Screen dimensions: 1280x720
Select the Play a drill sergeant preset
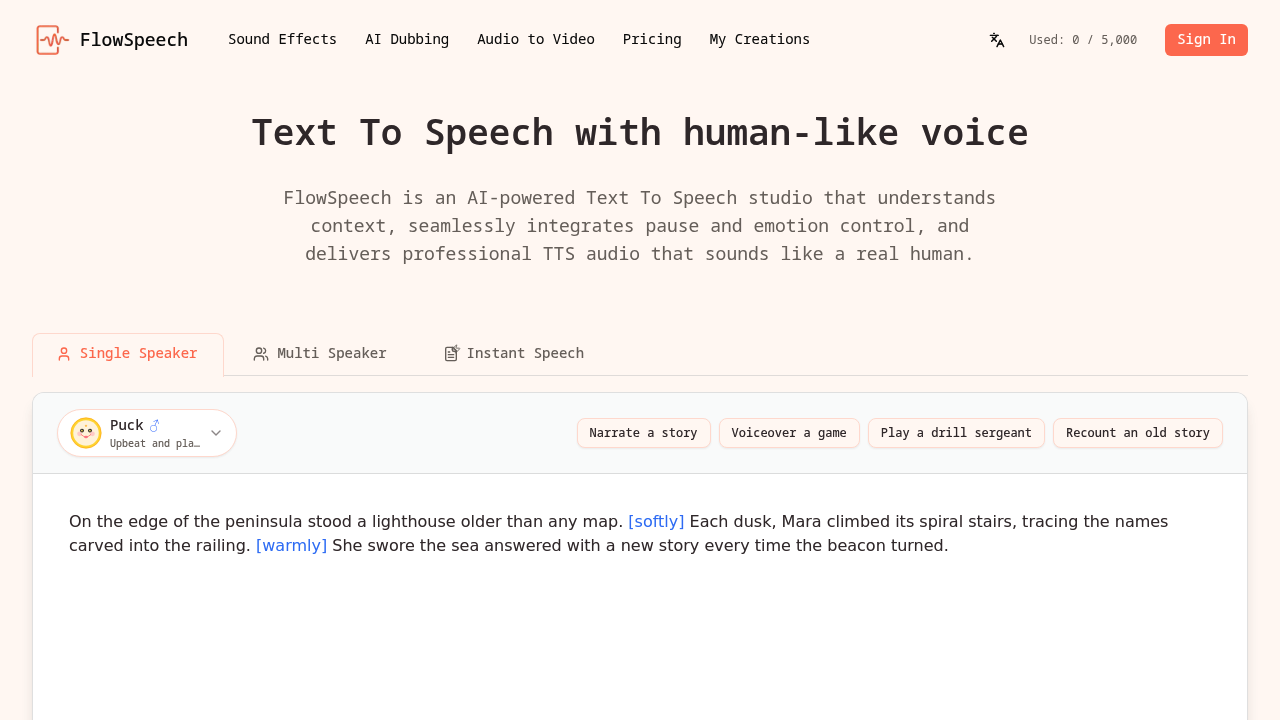[x=956, y=433]
